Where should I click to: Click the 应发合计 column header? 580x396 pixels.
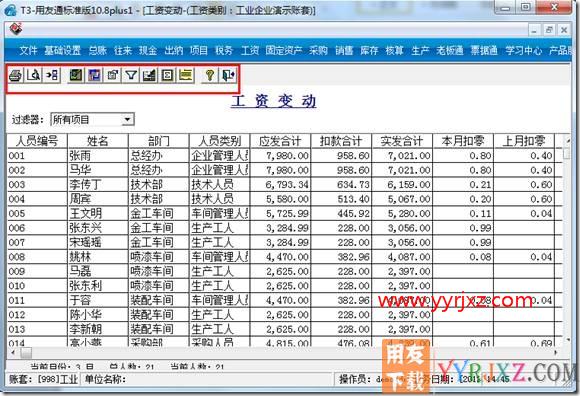pos(280,141)
